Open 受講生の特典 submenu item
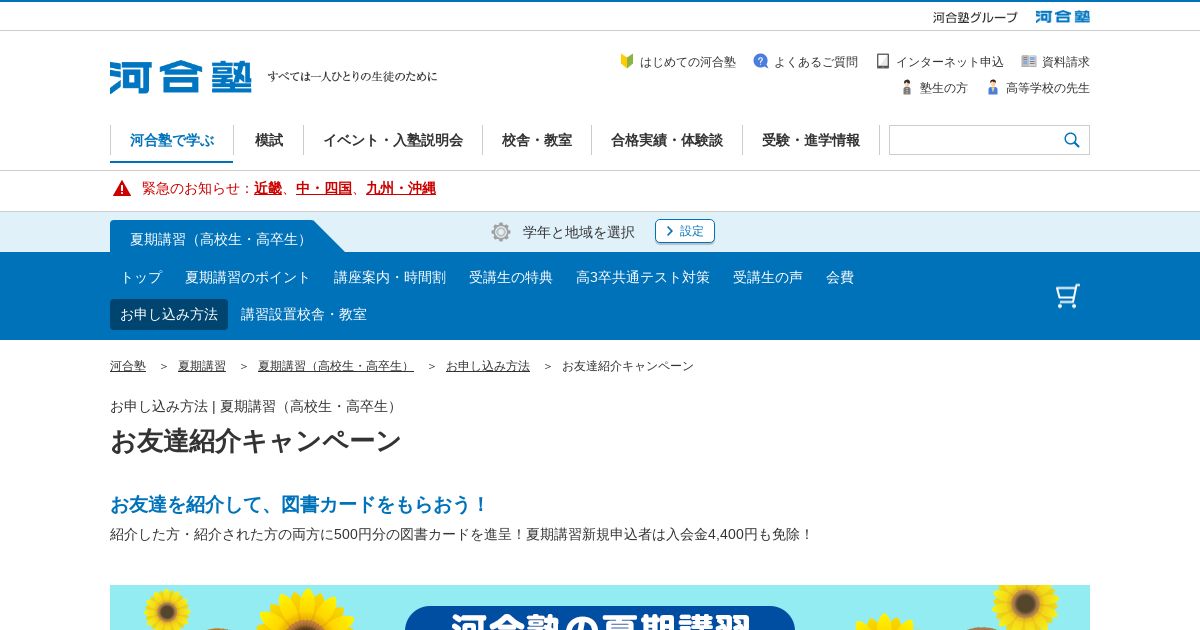 pyautogui.click(x=511, y=277)
